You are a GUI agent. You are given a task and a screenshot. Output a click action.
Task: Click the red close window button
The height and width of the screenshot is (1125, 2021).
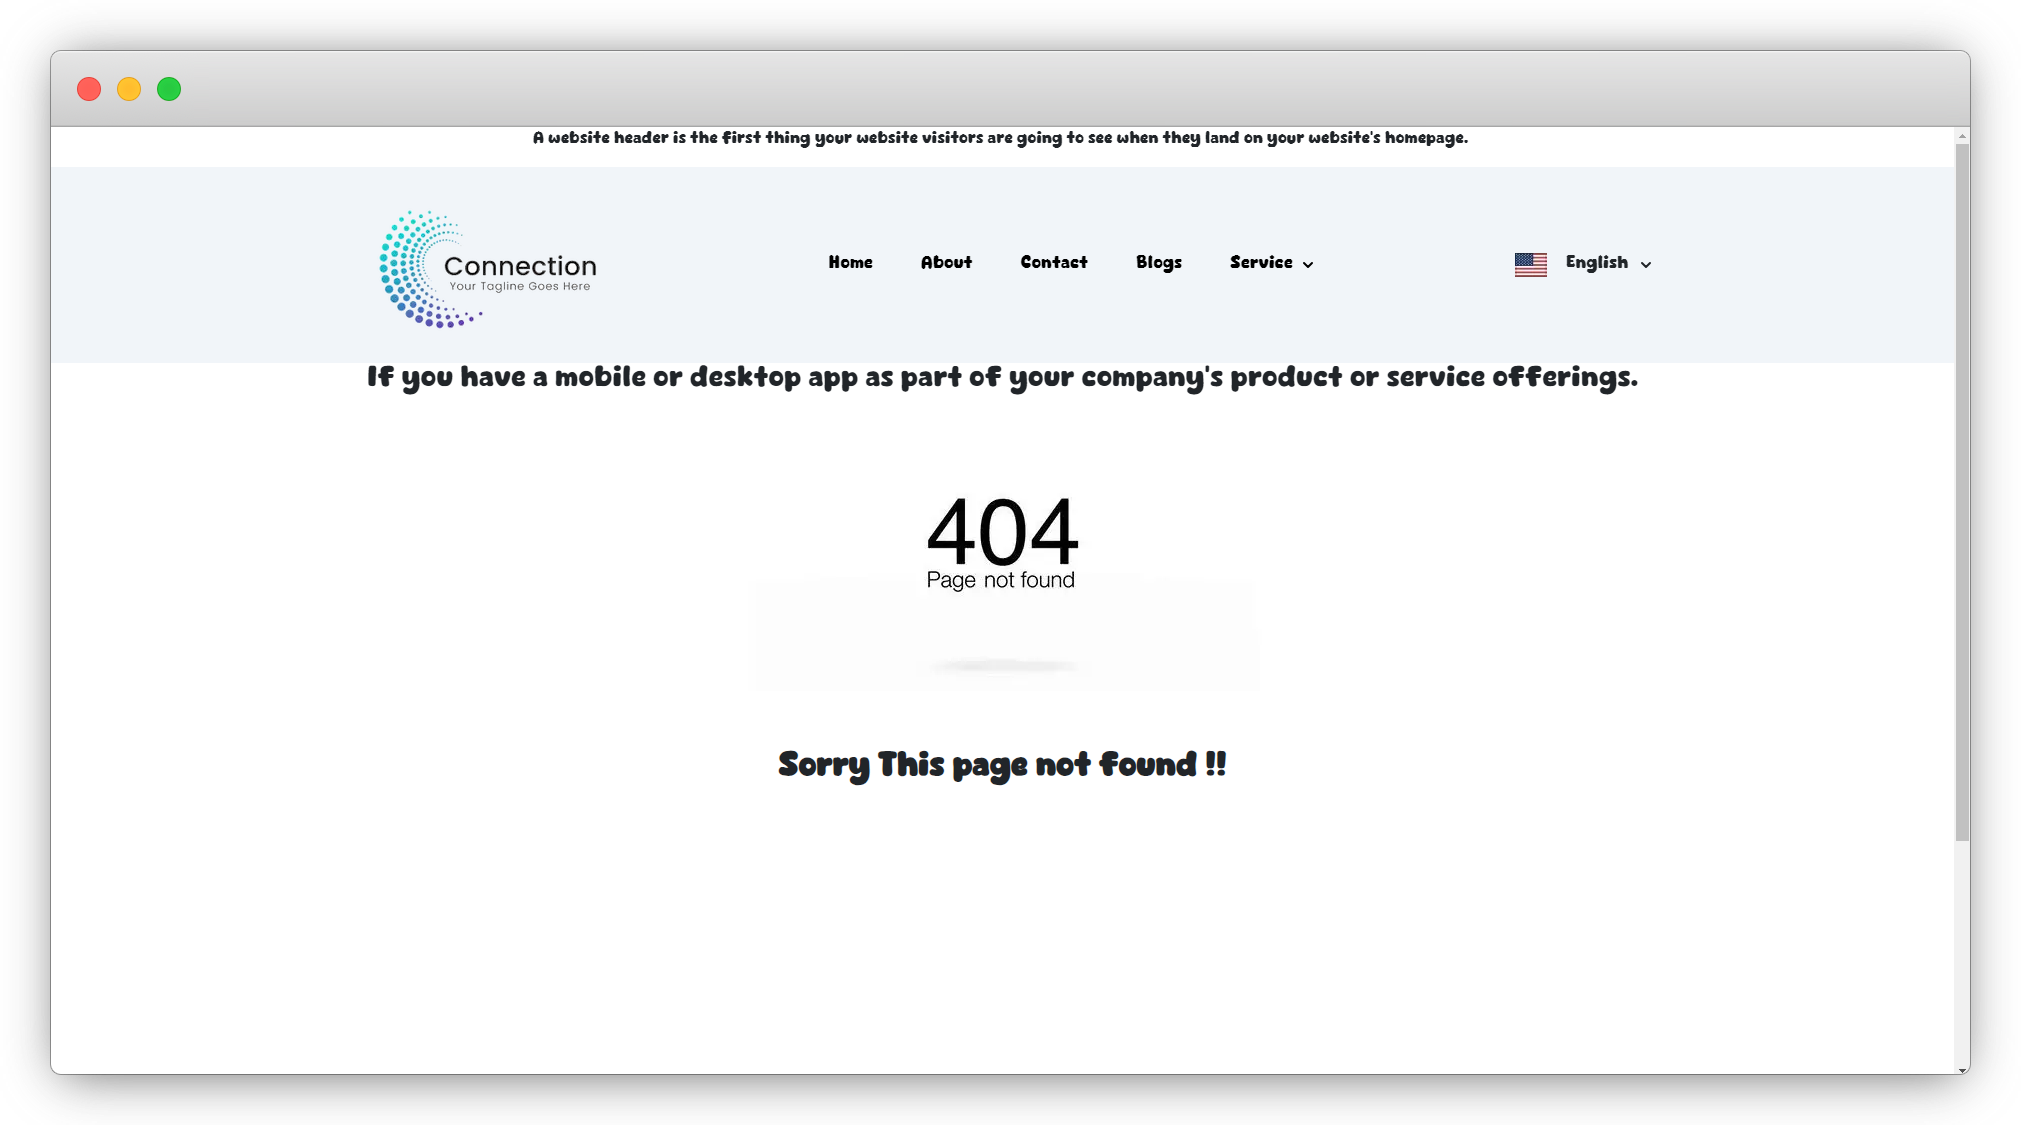click(x=89, y=89)
